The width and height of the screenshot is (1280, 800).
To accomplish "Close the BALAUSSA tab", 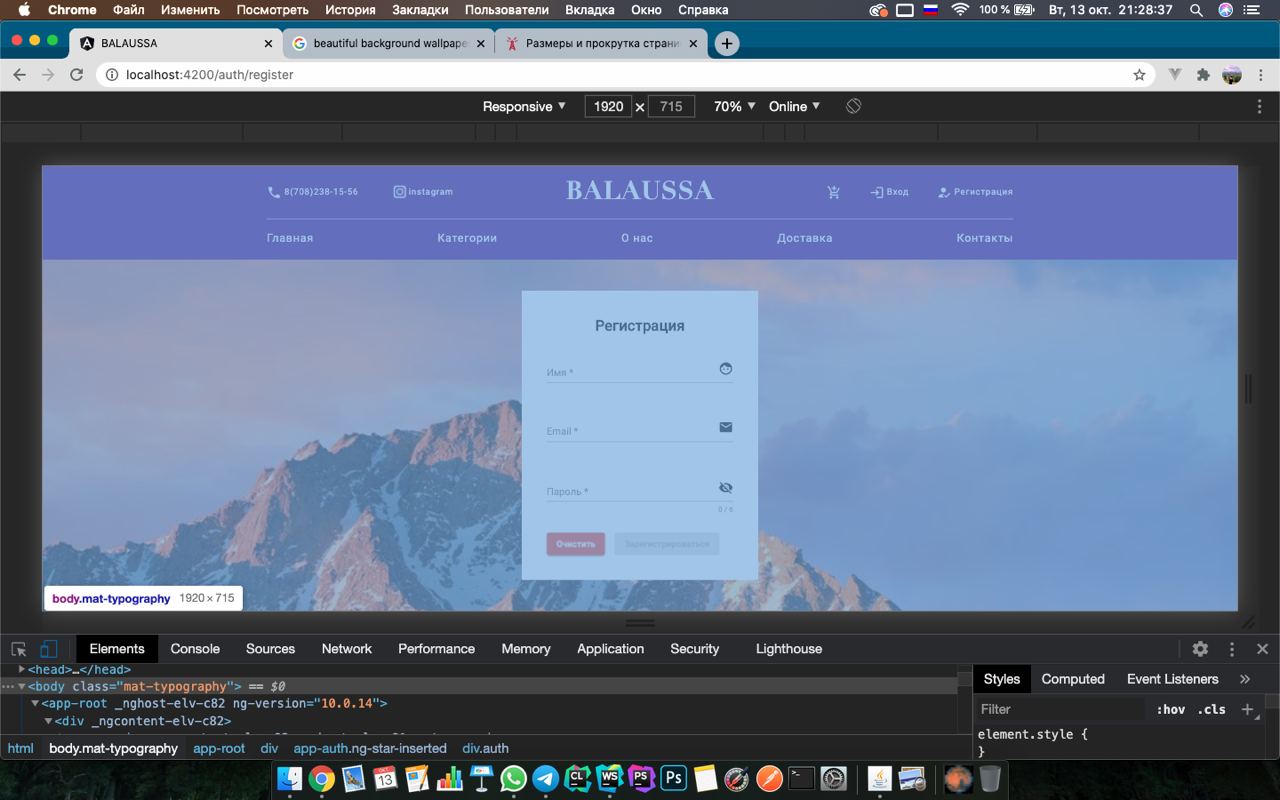I will tap(268, 44).
